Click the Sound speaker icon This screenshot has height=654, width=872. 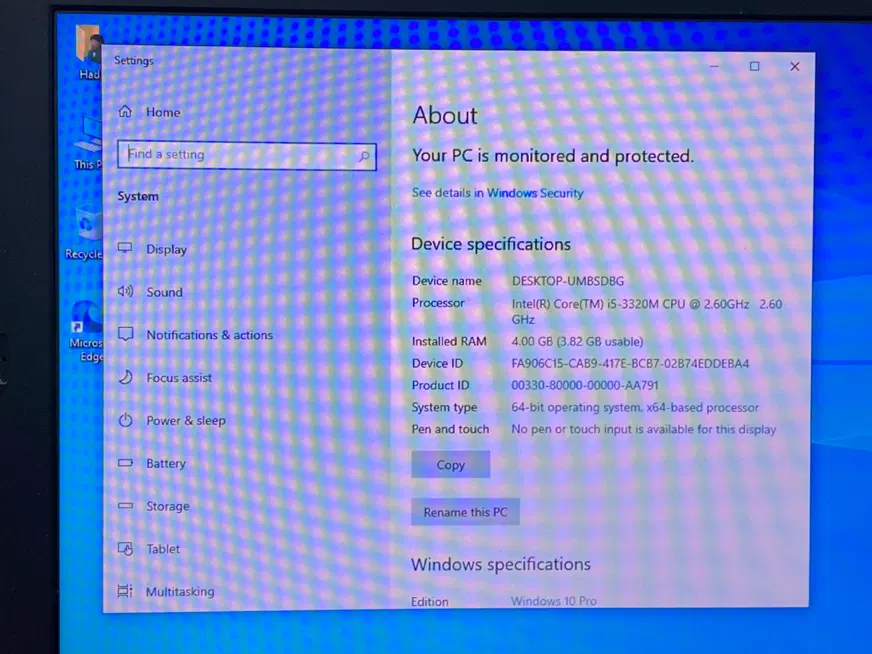click(125, 291)
